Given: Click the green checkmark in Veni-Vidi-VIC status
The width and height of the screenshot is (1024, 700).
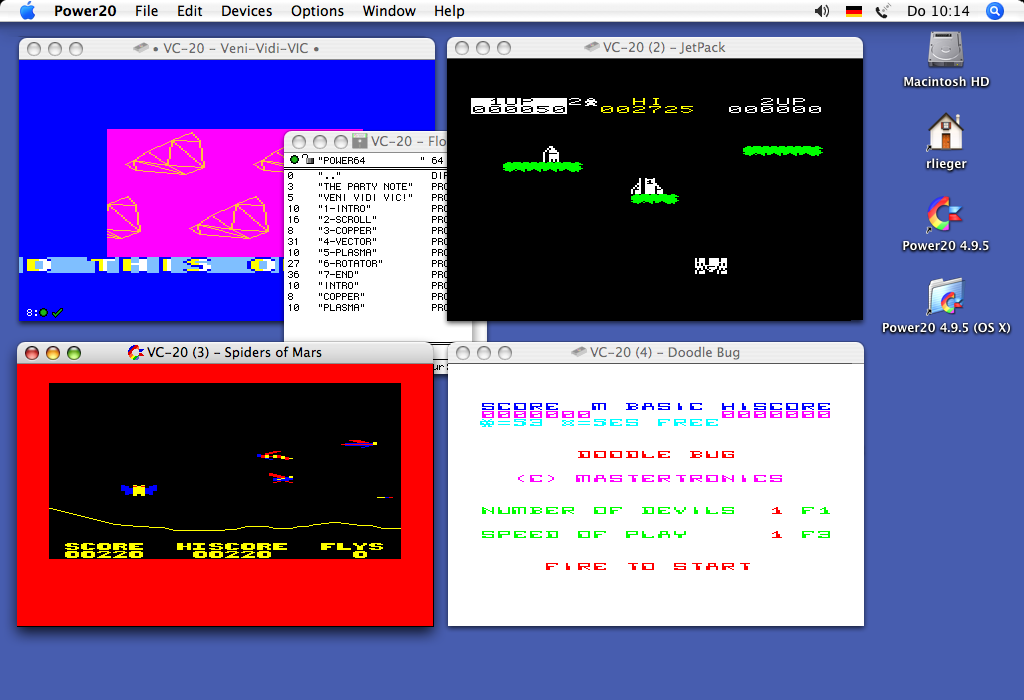Looking at the screenshot, I should pyautogui.click(x=57, y=313).
